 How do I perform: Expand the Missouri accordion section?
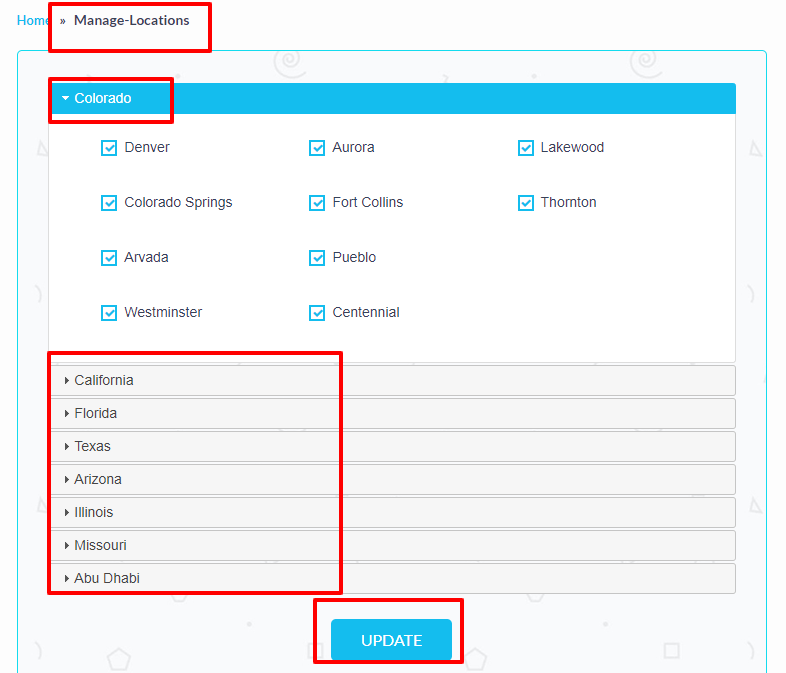coord(100,546)
